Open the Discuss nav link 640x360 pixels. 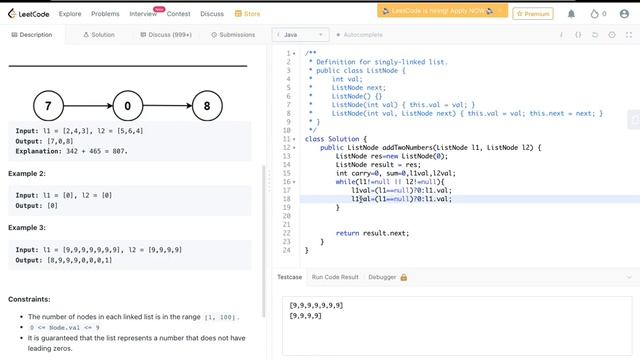(212, 14)
